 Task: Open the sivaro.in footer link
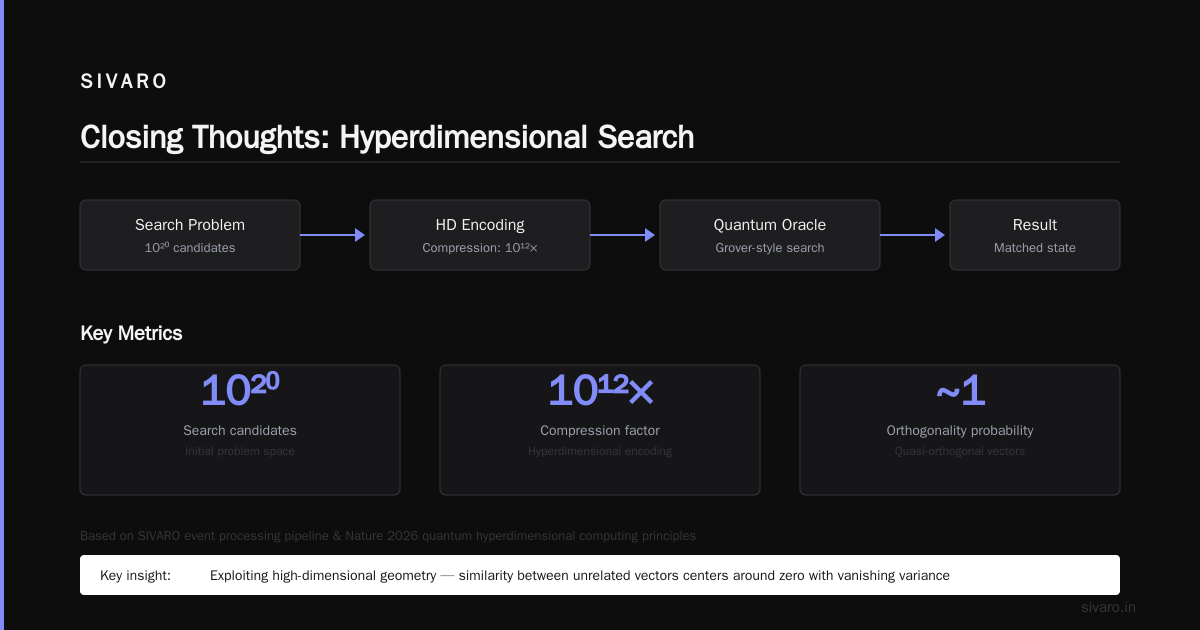1108,607
